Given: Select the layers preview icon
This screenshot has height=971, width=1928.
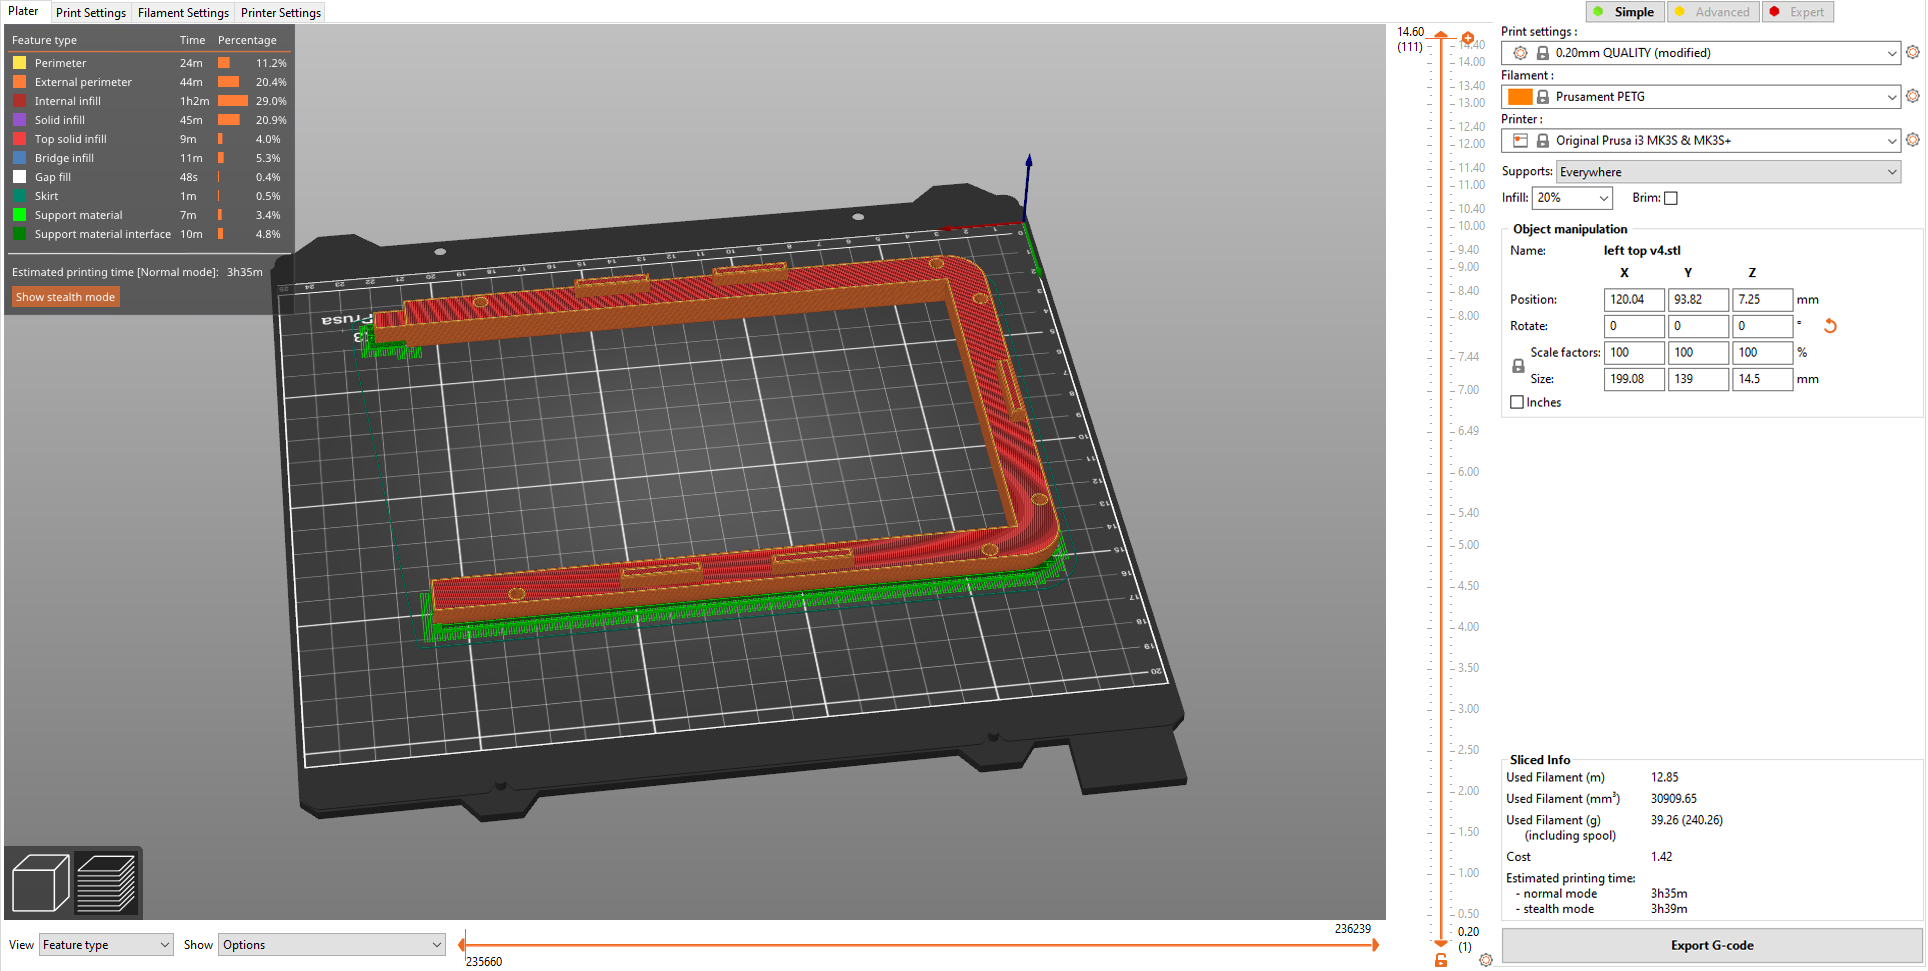Looking at the screenshot, I should pyautogui.click(x=107, y=882).
